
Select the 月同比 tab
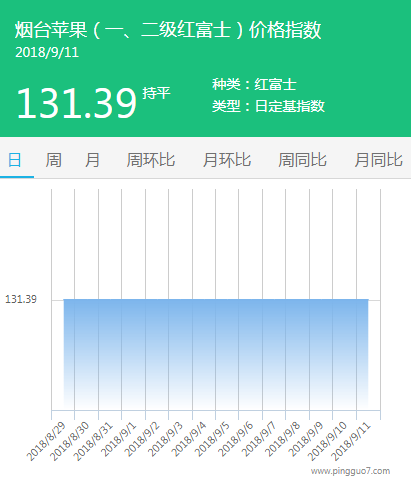click(x=378, y=160)
